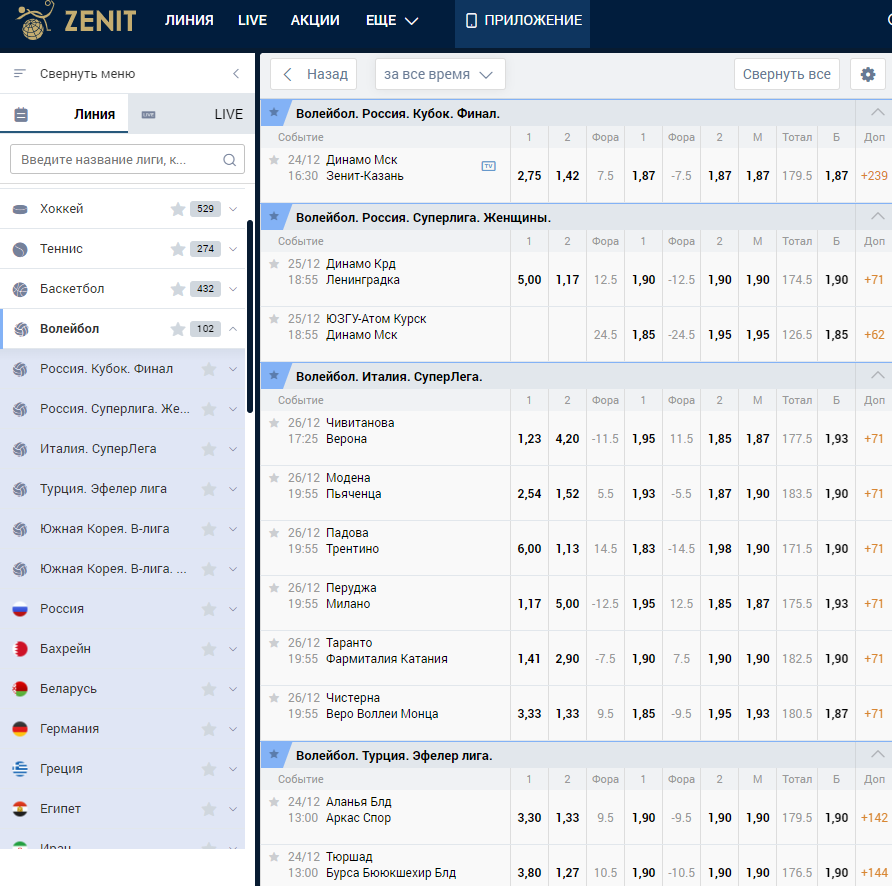Expand the Хоккей sport list
892x886 pixels.
click(x=233, y=209)
